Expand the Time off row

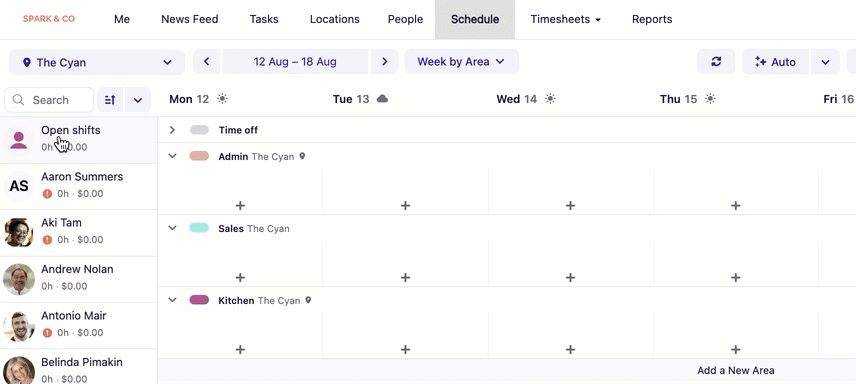(172, 130)
